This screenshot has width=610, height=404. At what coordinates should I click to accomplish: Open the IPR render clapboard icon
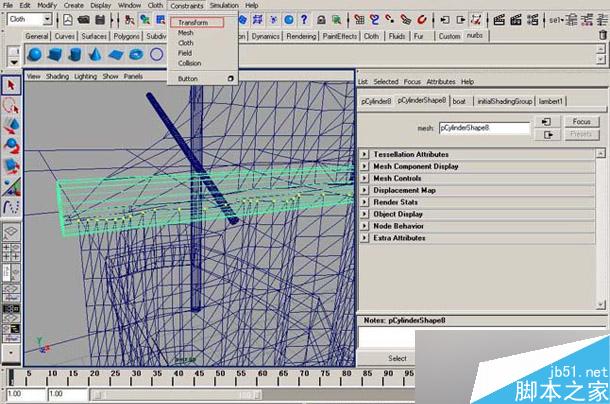(x=516, y=19)
